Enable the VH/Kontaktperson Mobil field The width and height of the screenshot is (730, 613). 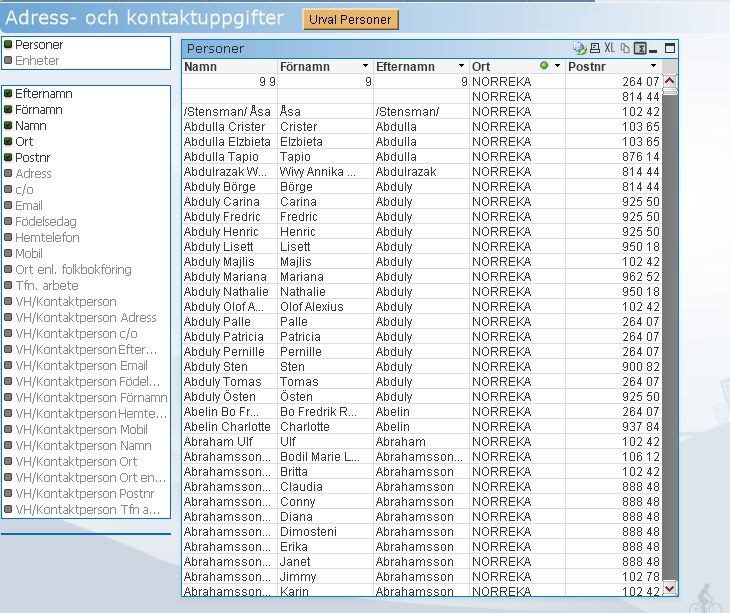coord(76,430)
